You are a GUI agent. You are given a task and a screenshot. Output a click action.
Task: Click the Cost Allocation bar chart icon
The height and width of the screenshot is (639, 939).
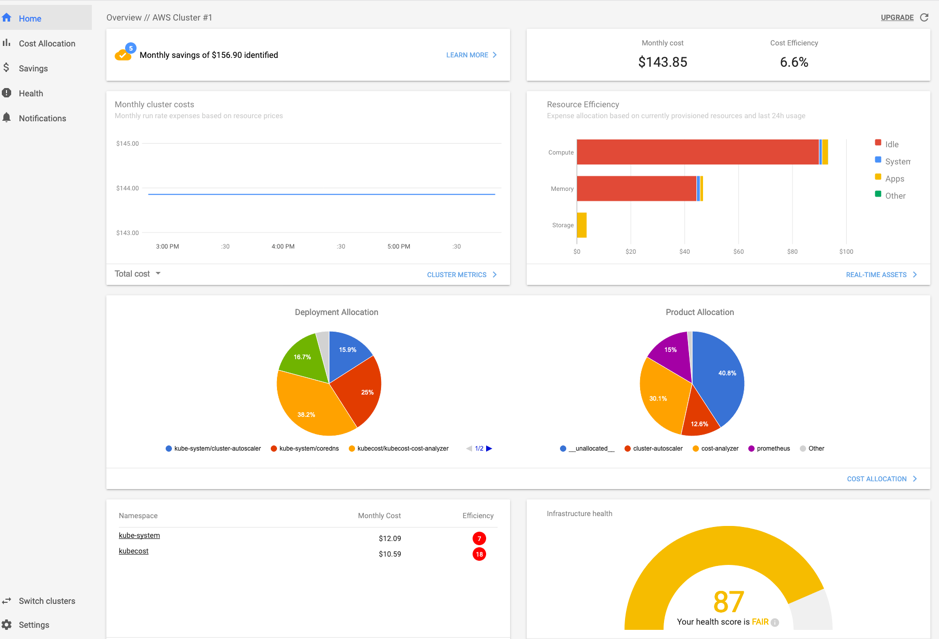(7, 43)
